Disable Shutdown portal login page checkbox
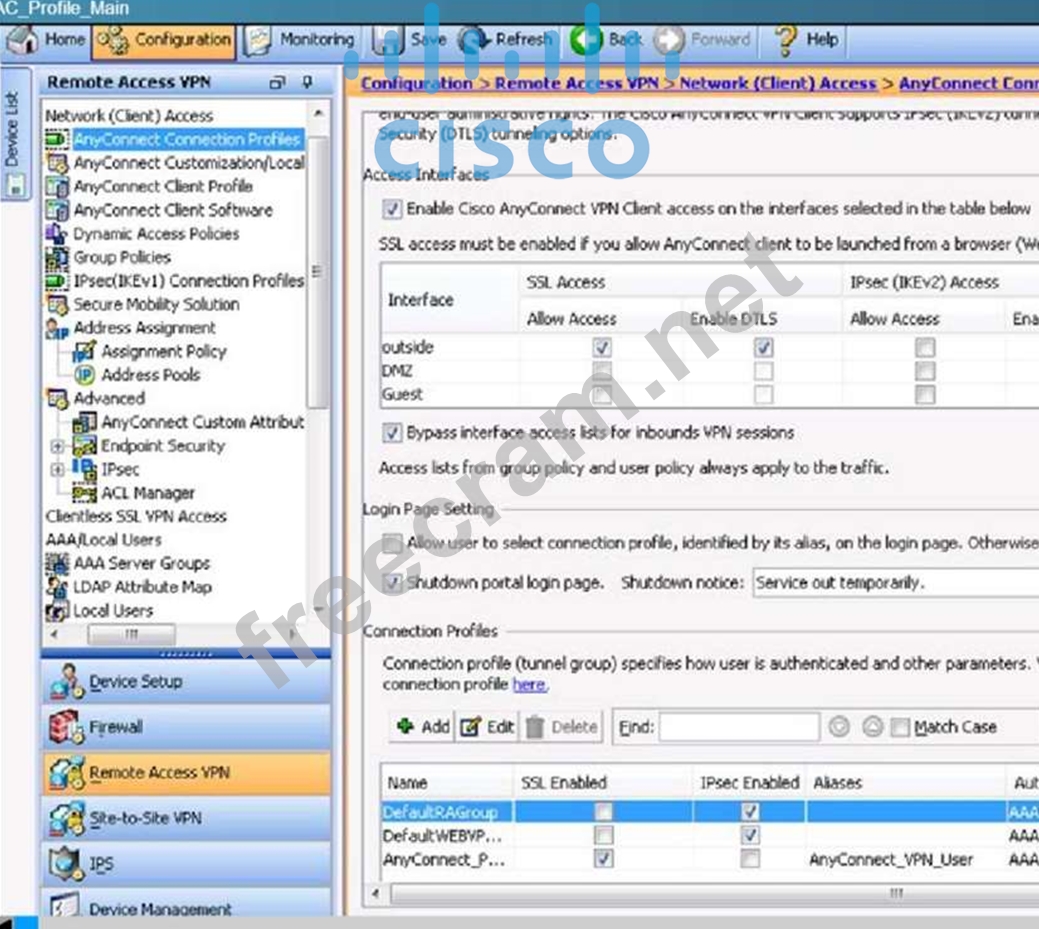Screen dimensions: 1039x929 pyautogui.click(x=392, y=582)
